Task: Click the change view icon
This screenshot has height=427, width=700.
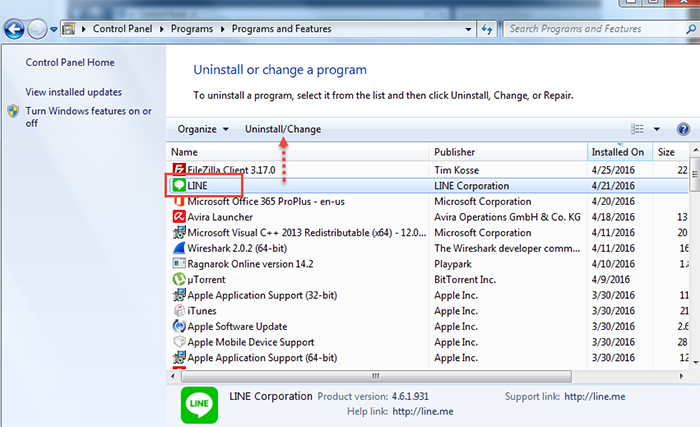Action: click(637, 129)
